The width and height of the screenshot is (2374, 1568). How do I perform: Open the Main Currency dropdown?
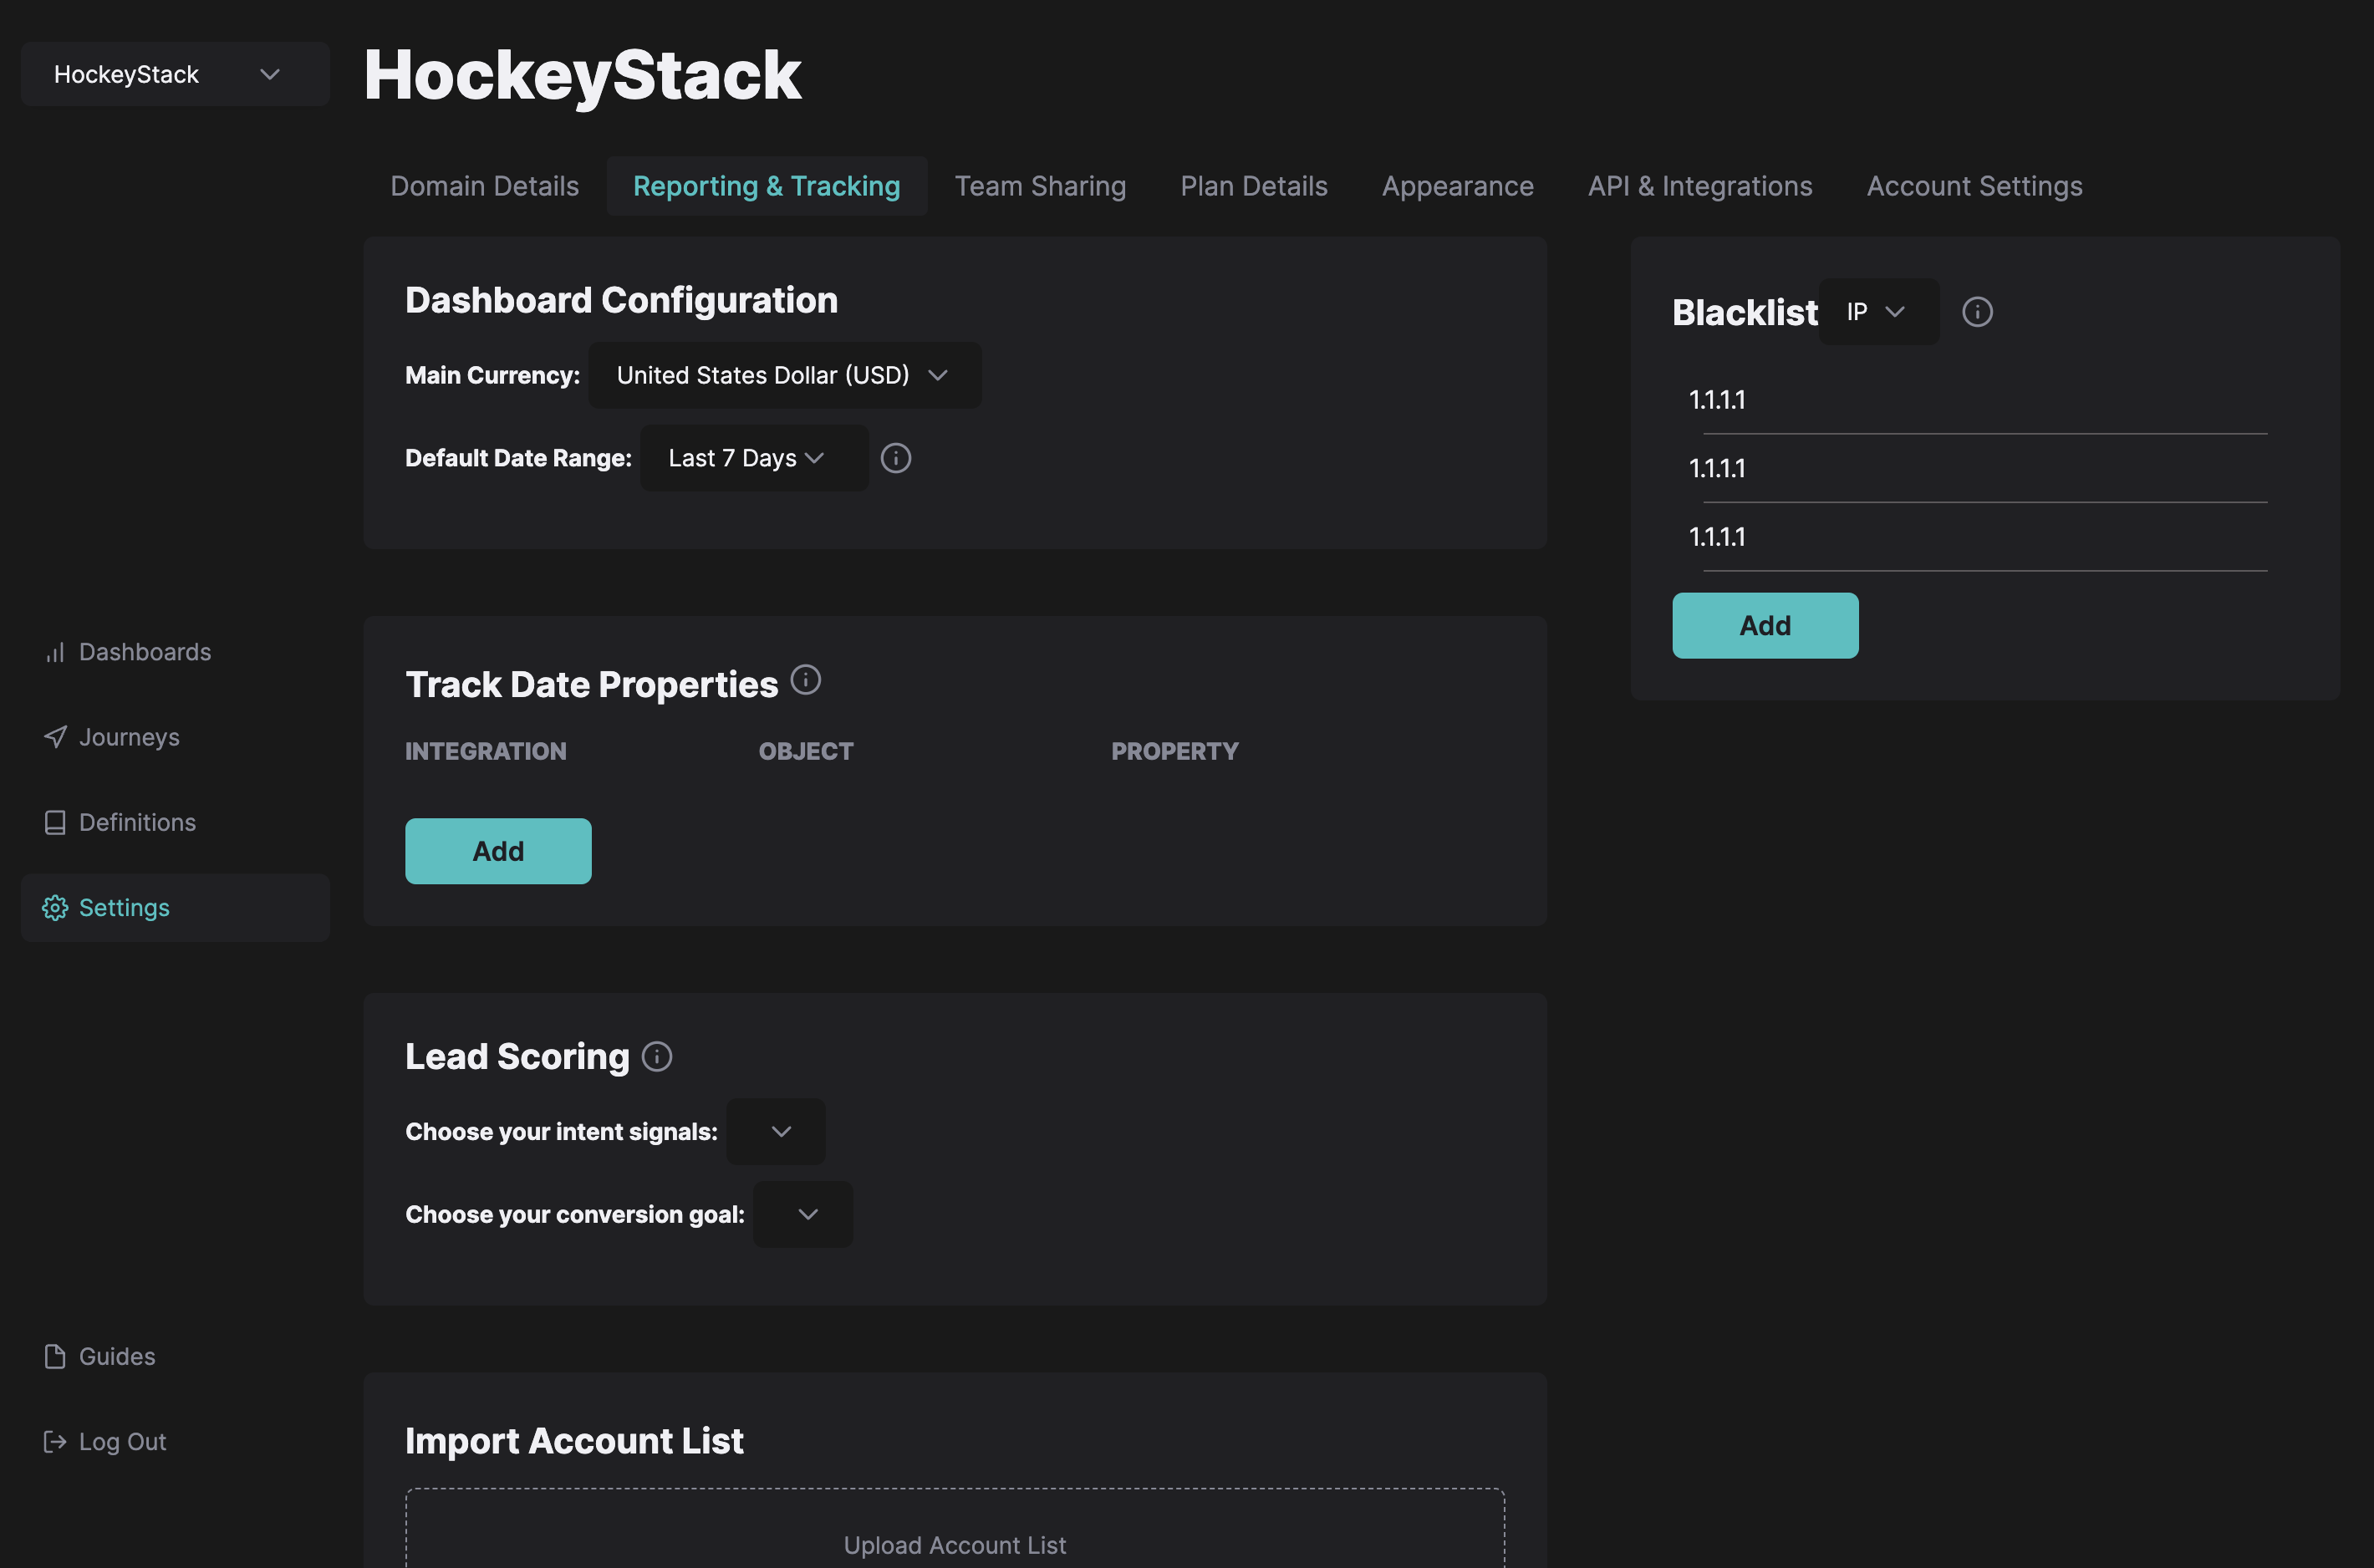point(785,375)
